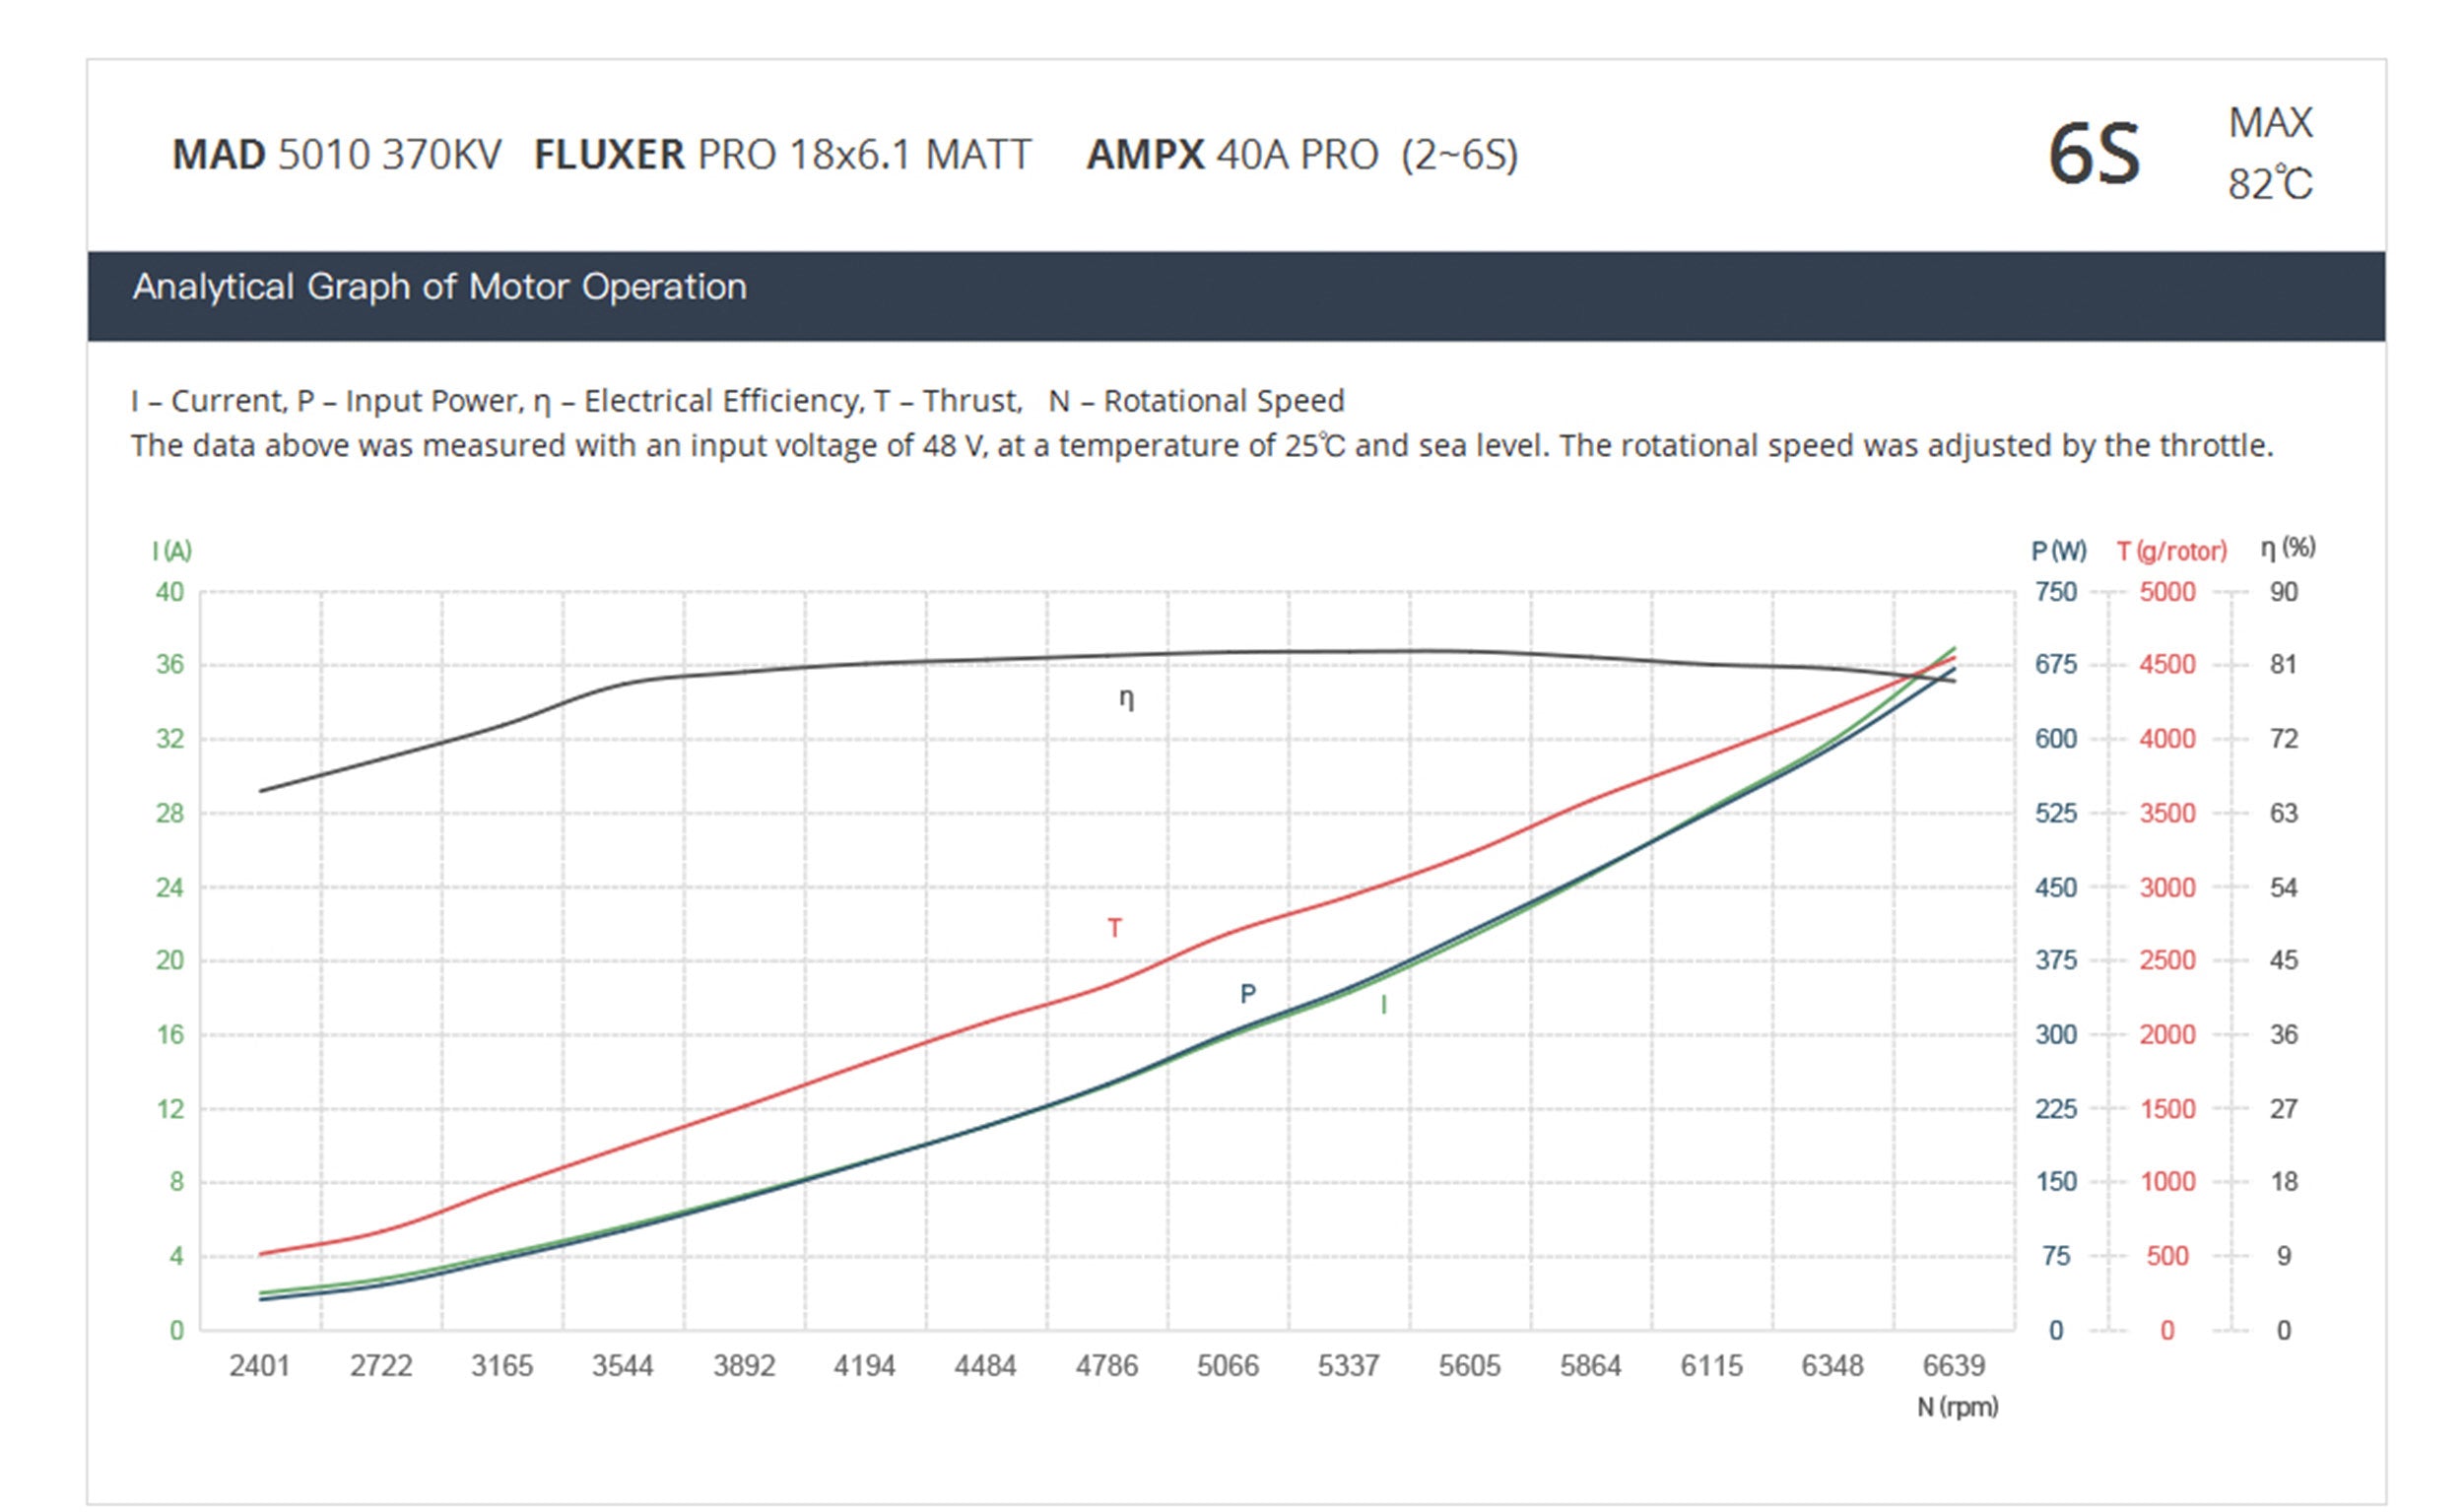Viewport: 2463px width, 1512px height.
Task: Click the 2401 rpm tick label
Action: coord(259,1366)
